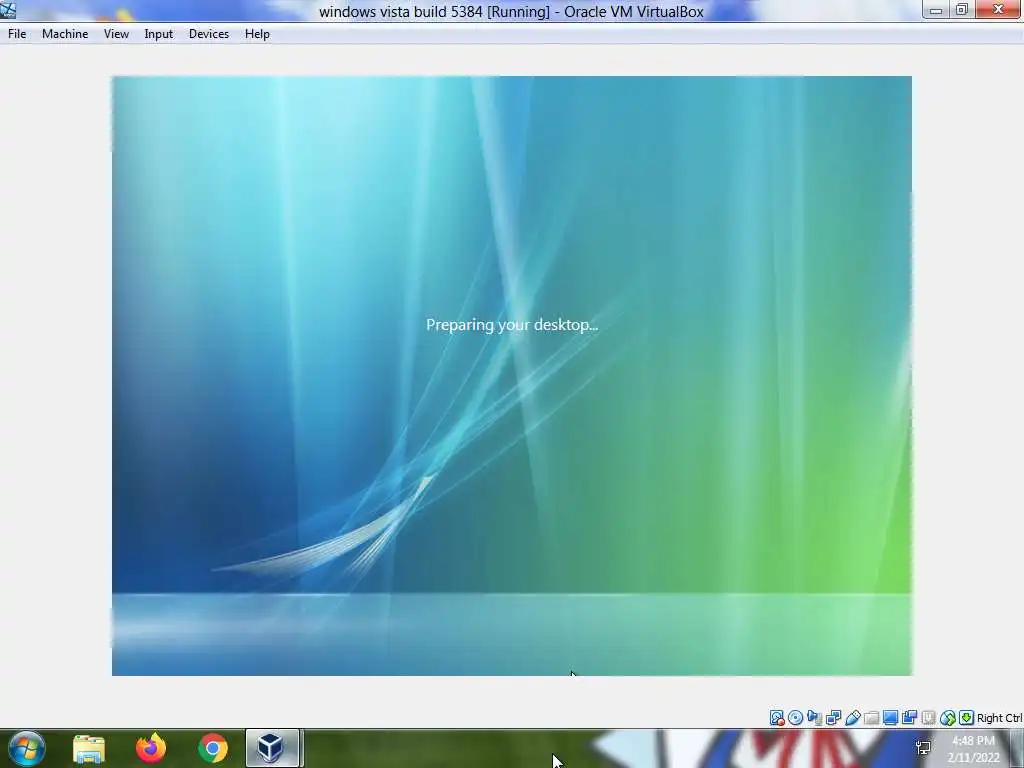The image size is (1024, 768).
Task: Click the optical disc status icon
Action: (795, 718)
